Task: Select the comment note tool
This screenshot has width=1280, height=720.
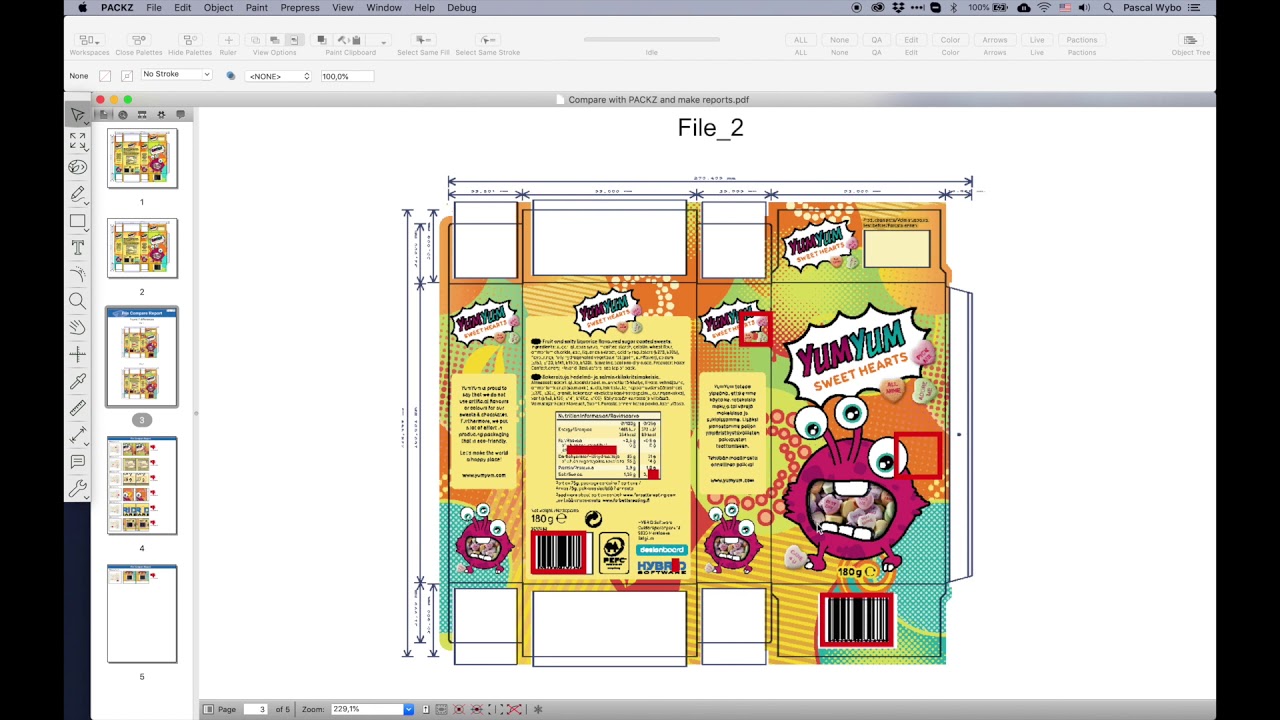Action: click(x=78, y=461)
